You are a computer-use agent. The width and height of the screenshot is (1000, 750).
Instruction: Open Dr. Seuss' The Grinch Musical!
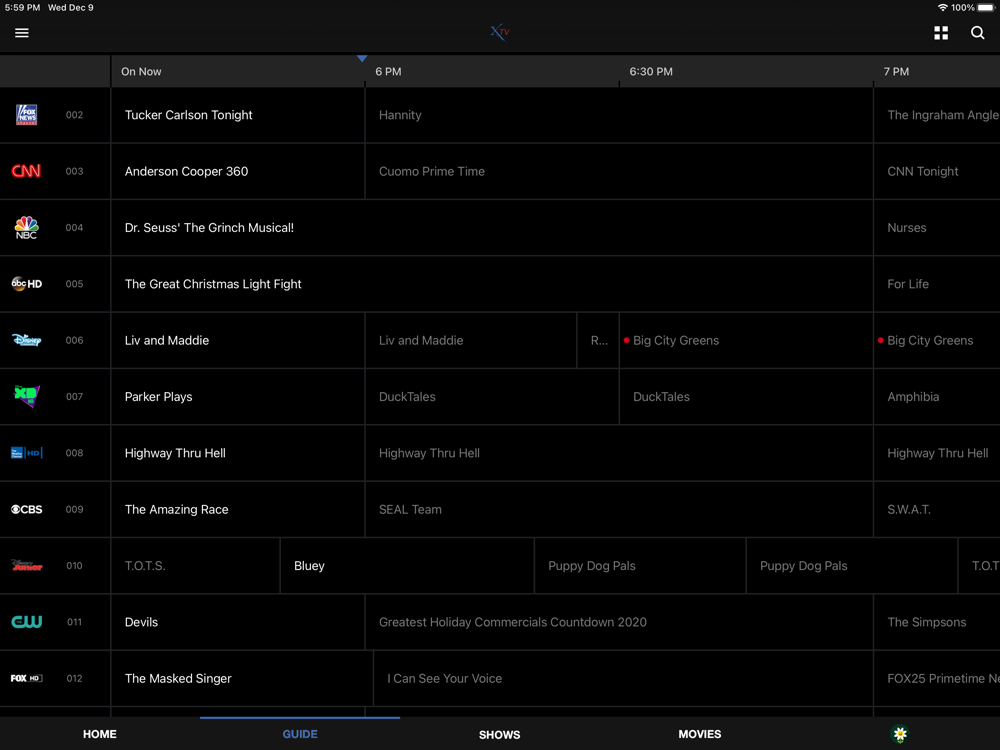492,228
